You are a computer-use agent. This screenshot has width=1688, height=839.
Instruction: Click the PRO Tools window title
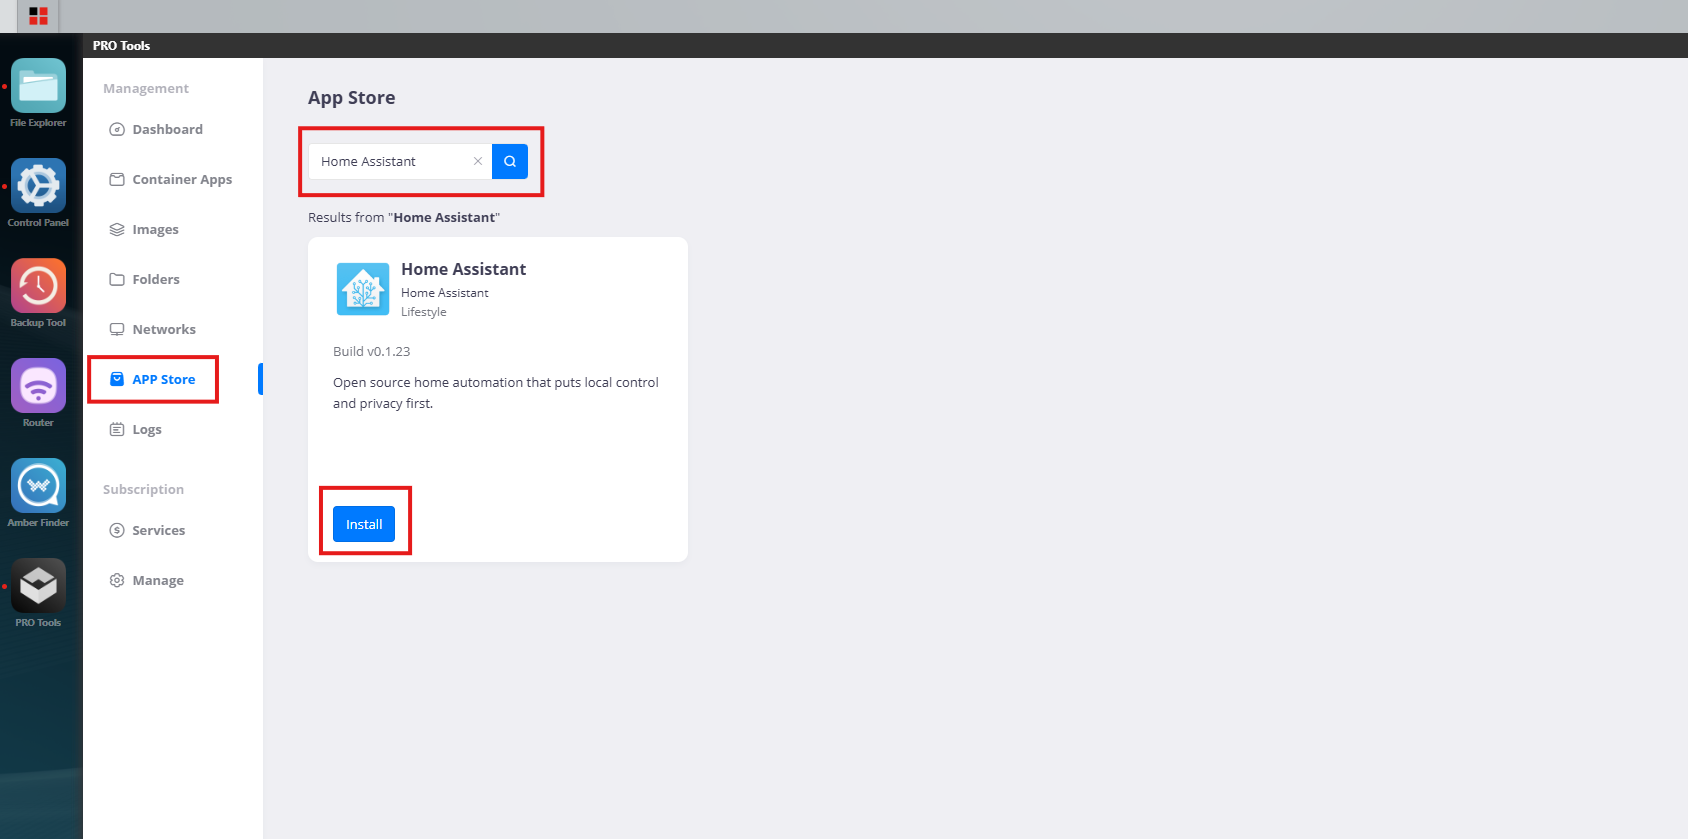pyautogui.click(x=121, y=45)
